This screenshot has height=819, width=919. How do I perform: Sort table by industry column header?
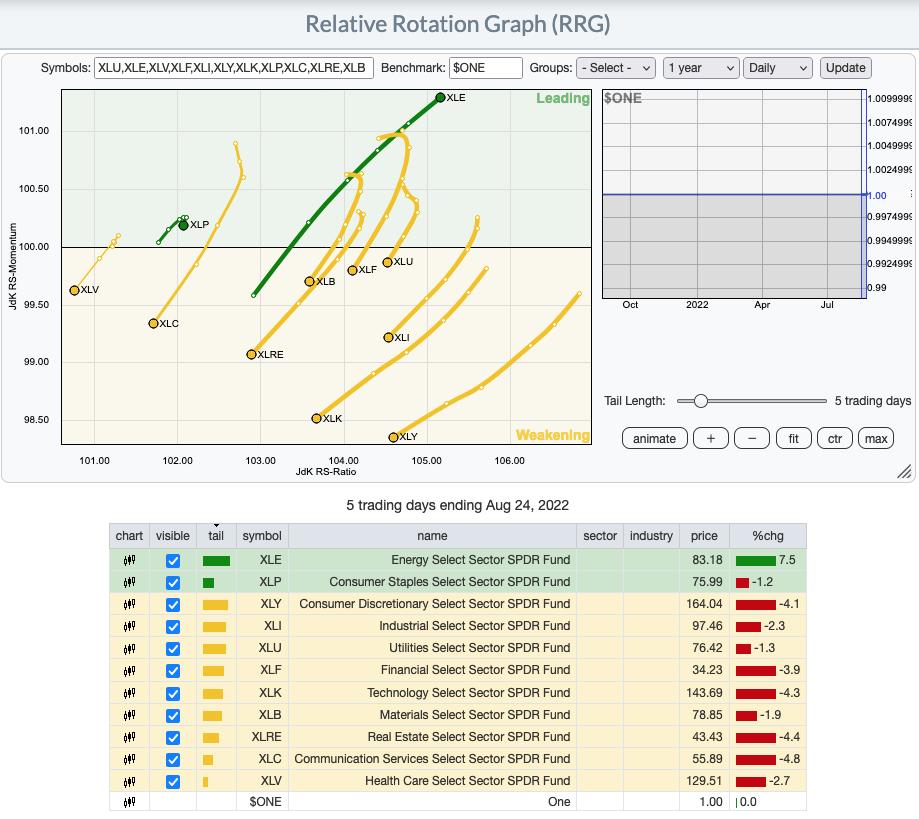click(x=651, y=536)
